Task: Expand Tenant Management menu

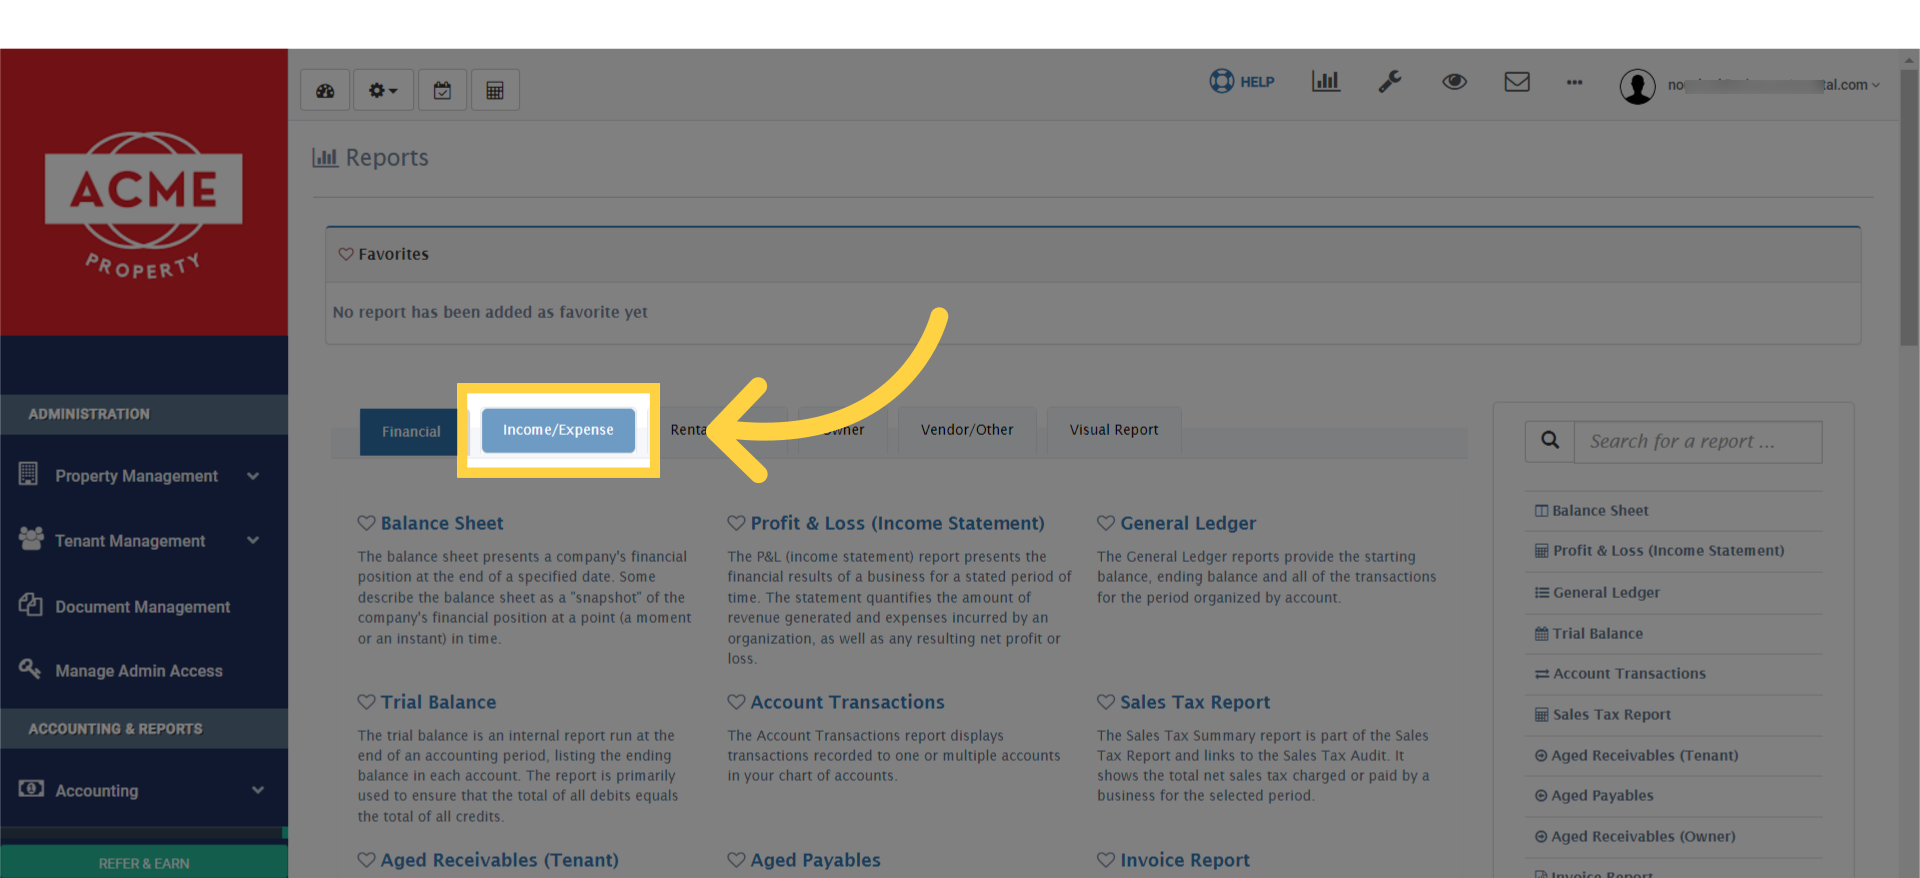Action: tap(144, 541)
